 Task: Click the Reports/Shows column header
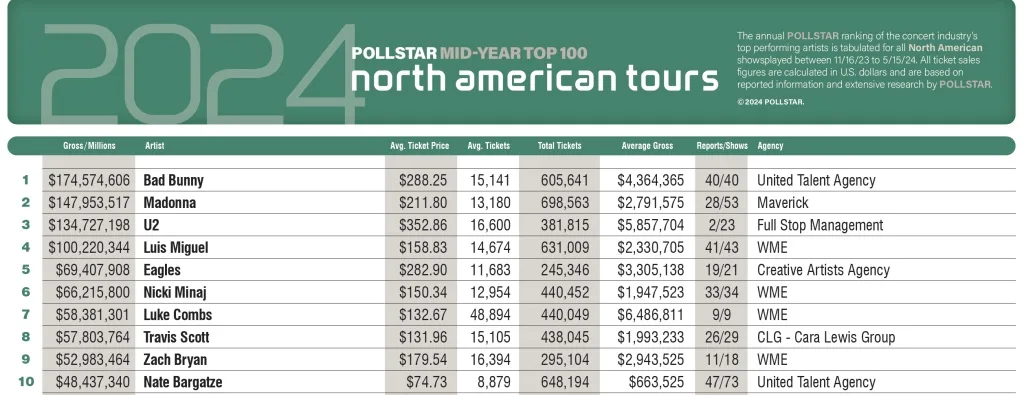click(x=722, y=146)
